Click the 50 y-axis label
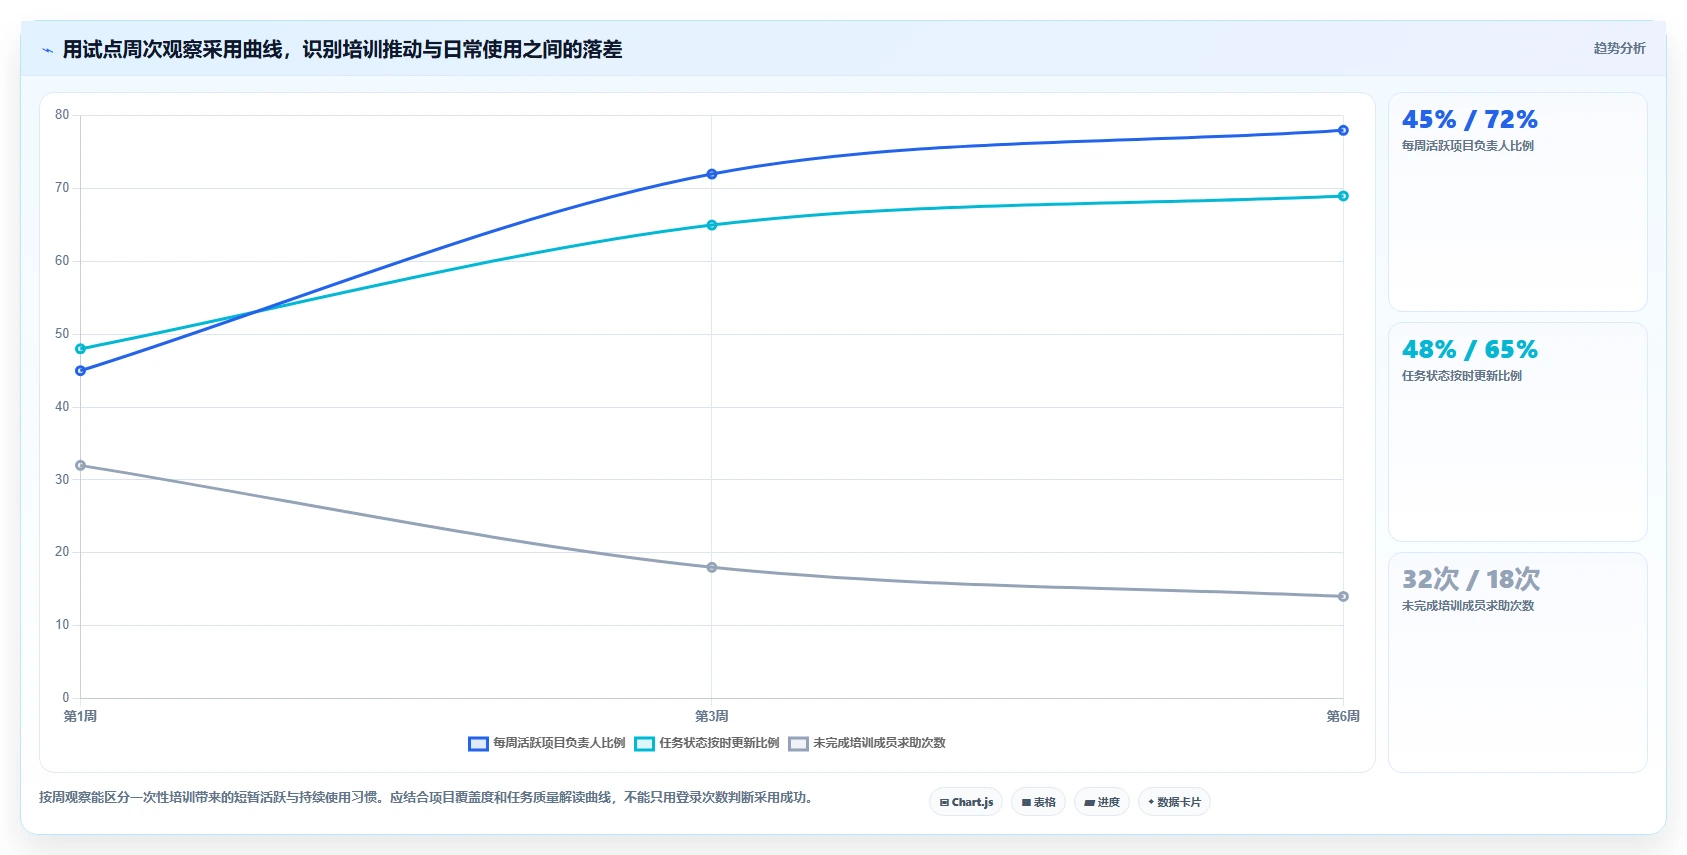1687x855 pixels. [x=62, y=334]
